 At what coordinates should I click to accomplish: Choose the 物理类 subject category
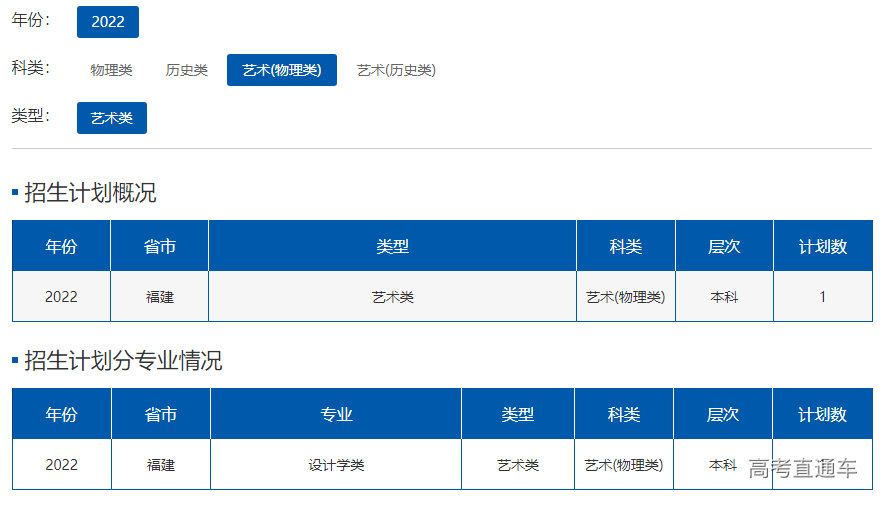click(111, 70)
